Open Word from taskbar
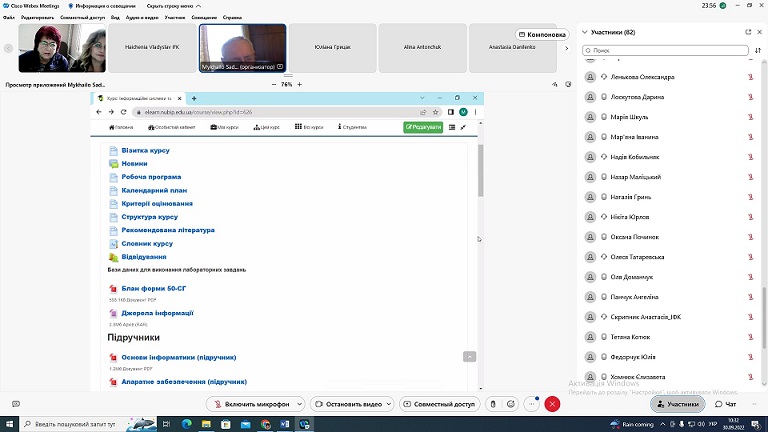The width and height of the screenshot is (768, 432). 285,424
